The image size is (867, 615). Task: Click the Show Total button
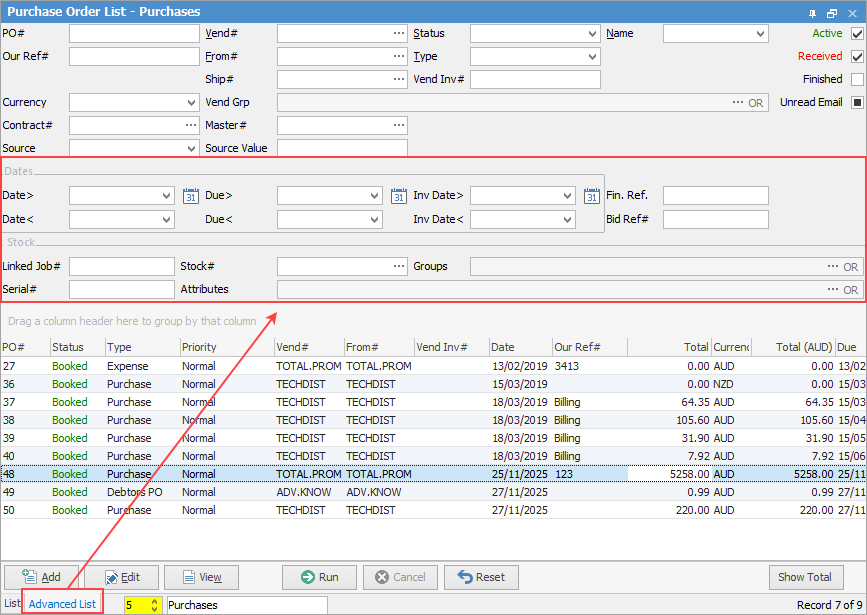coord(805,577)
